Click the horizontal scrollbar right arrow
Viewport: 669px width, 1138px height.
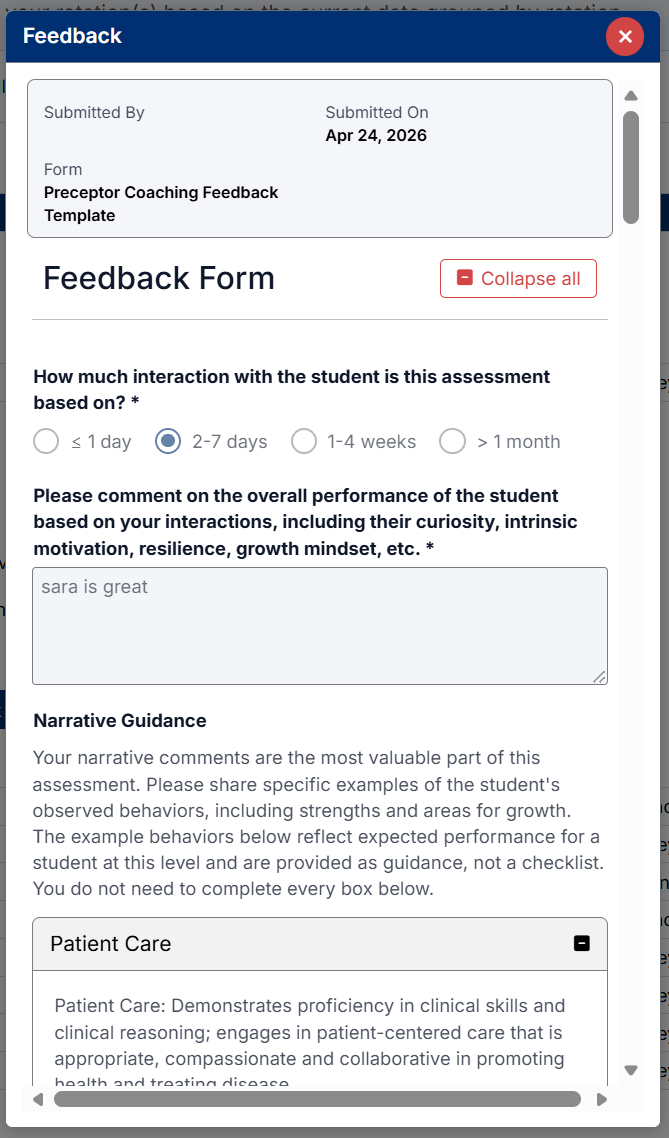click(601, 1099)
